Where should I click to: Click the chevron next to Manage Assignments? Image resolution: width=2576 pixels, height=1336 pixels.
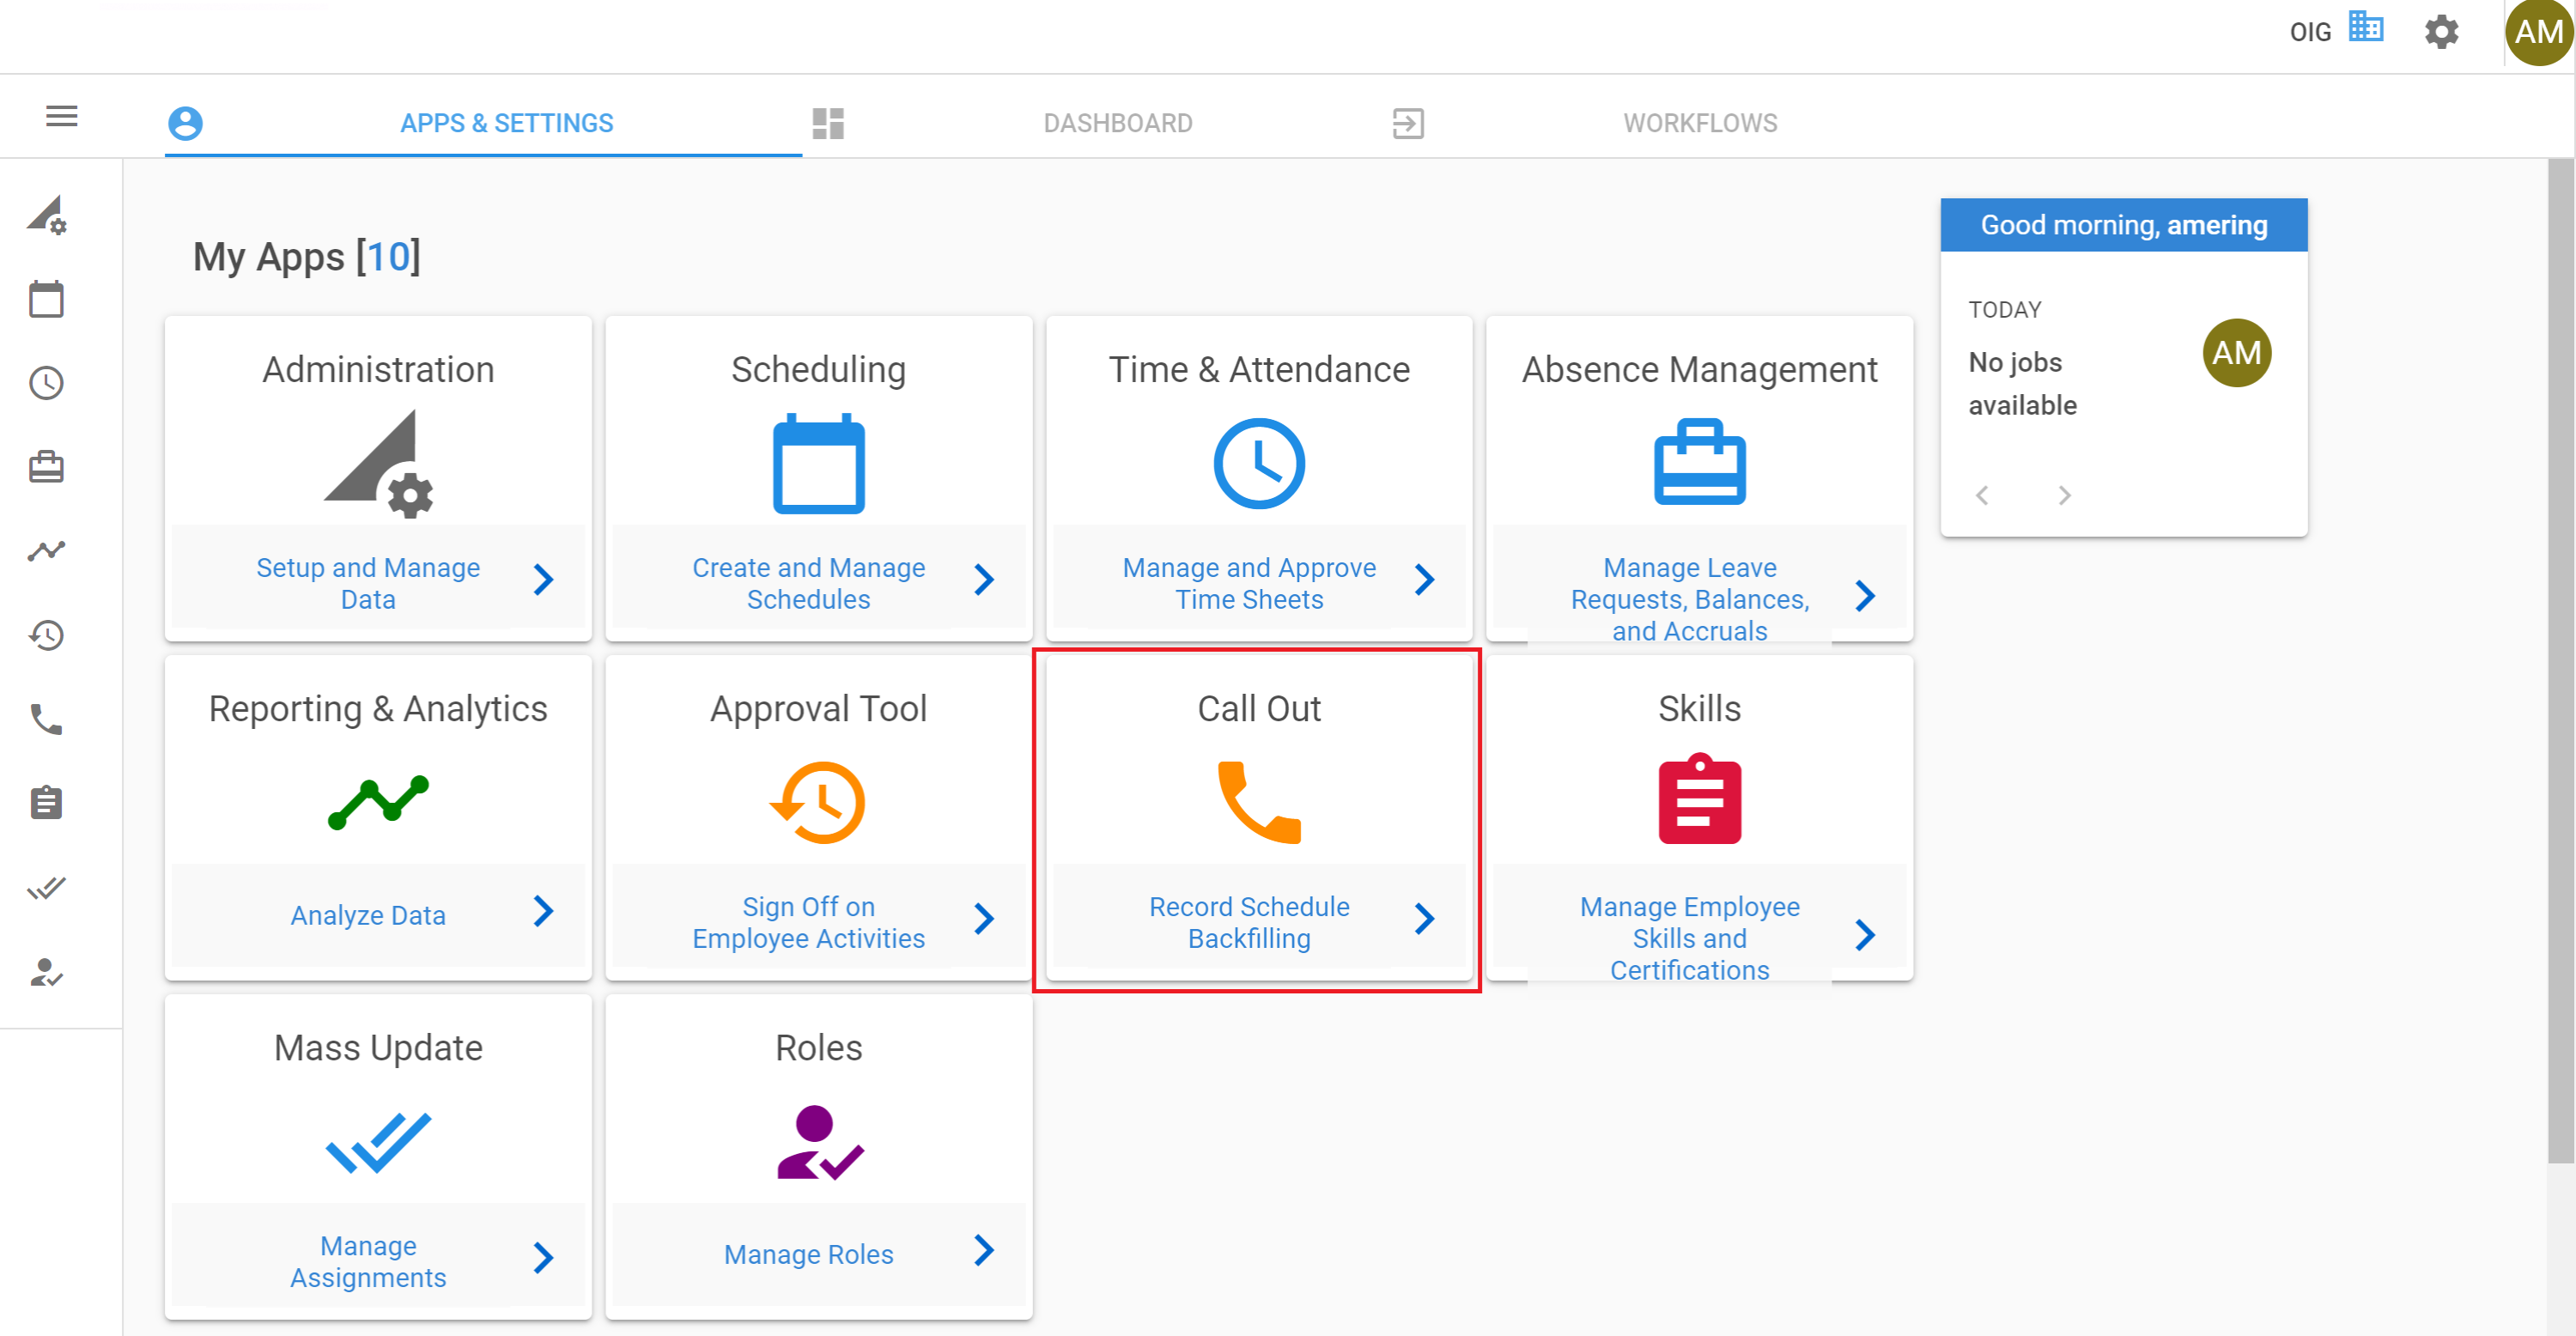point(543,1257)
